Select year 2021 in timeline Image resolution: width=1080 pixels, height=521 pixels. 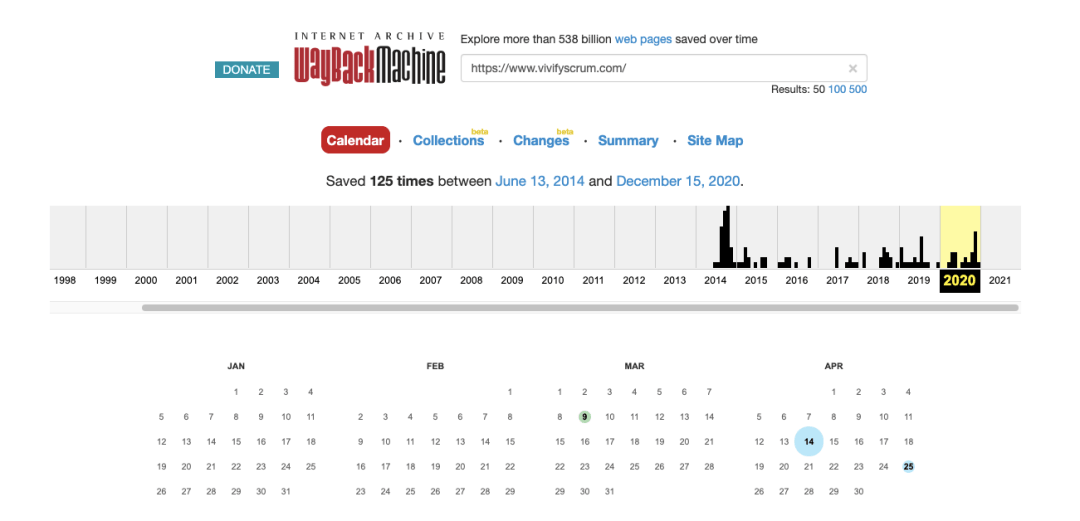click(1000, 280)
